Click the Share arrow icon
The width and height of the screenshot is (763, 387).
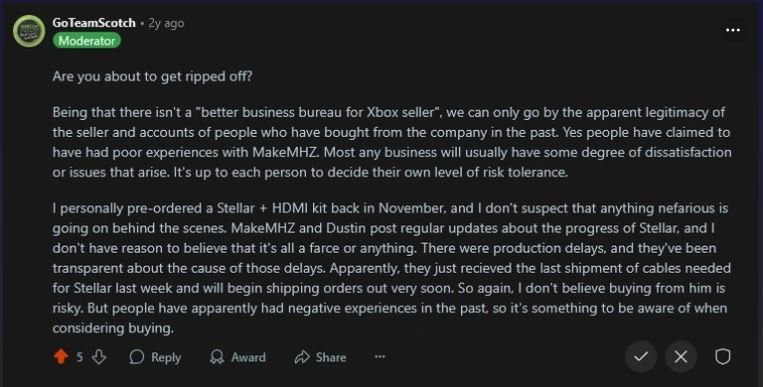[x=302, y=357]
